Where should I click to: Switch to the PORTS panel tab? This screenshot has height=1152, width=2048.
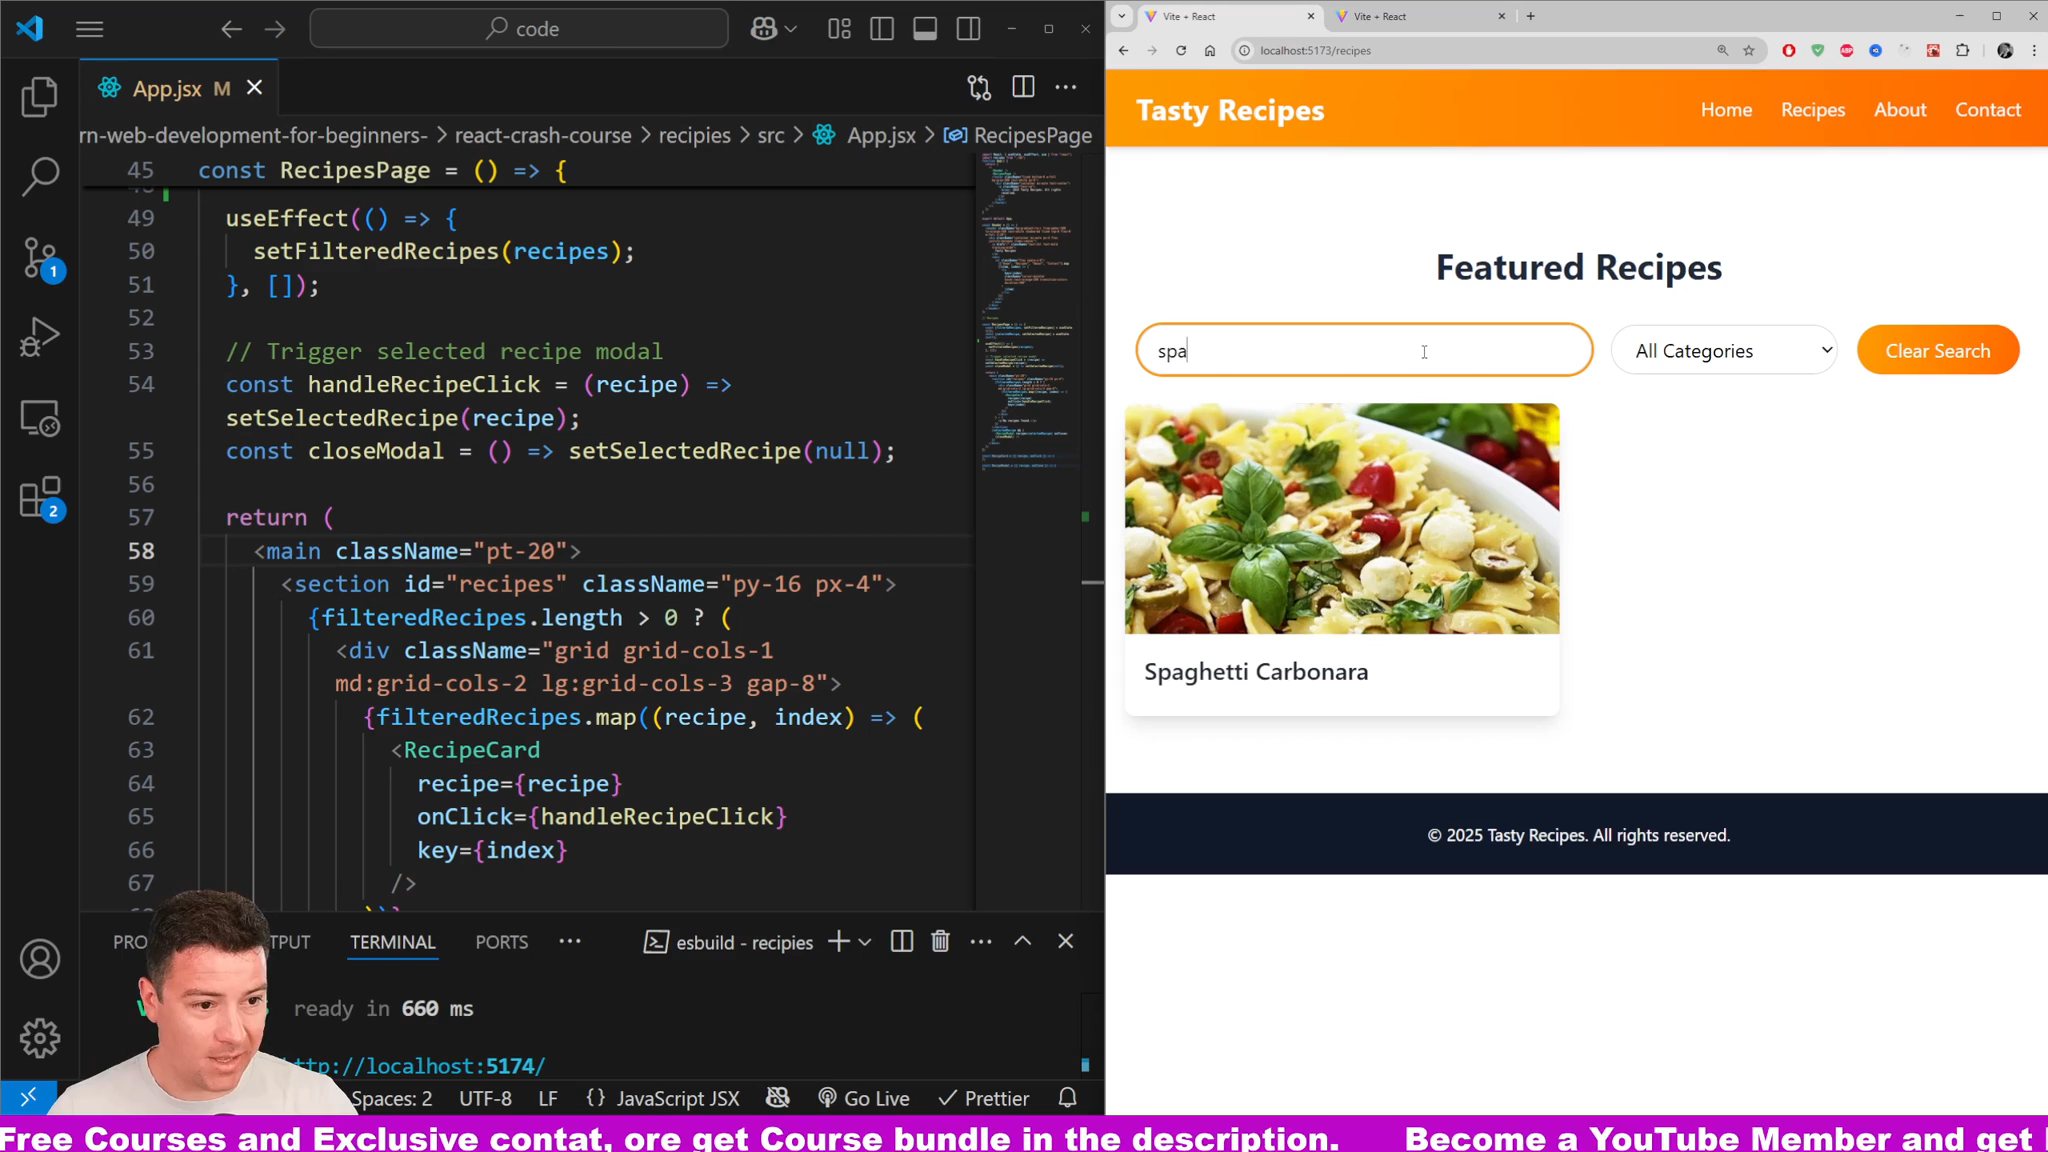click(x=501, y=942)
